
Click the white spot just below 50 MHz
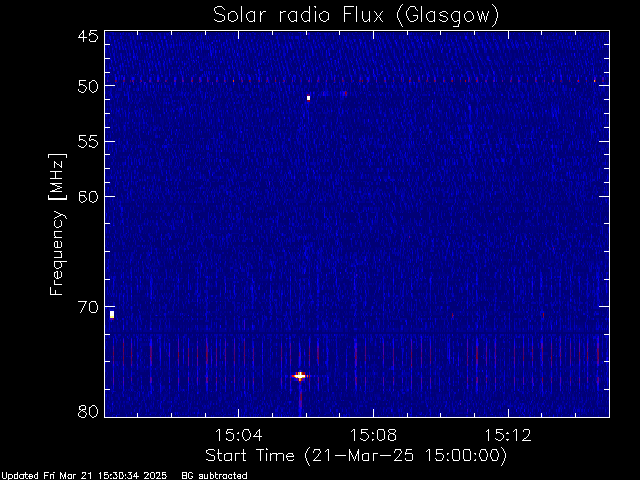pyautogui.click(x=309, y=98)
